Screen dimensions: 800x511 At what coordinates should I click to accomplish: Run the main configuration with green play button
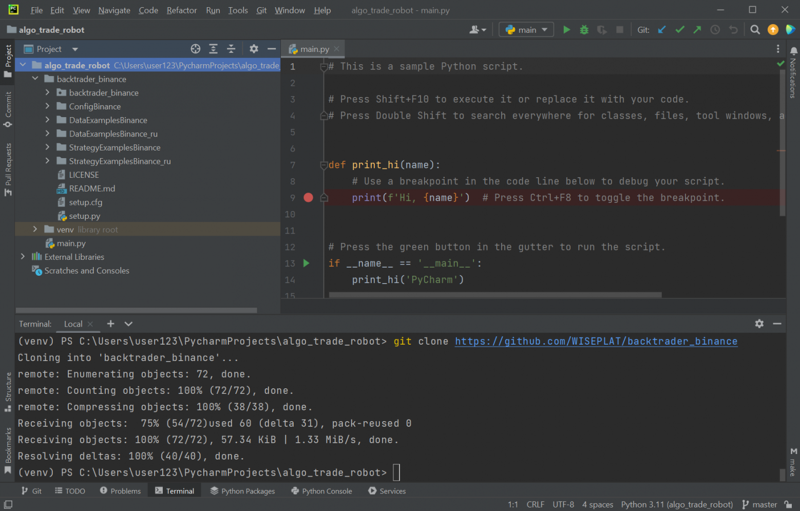click(566, 30)
